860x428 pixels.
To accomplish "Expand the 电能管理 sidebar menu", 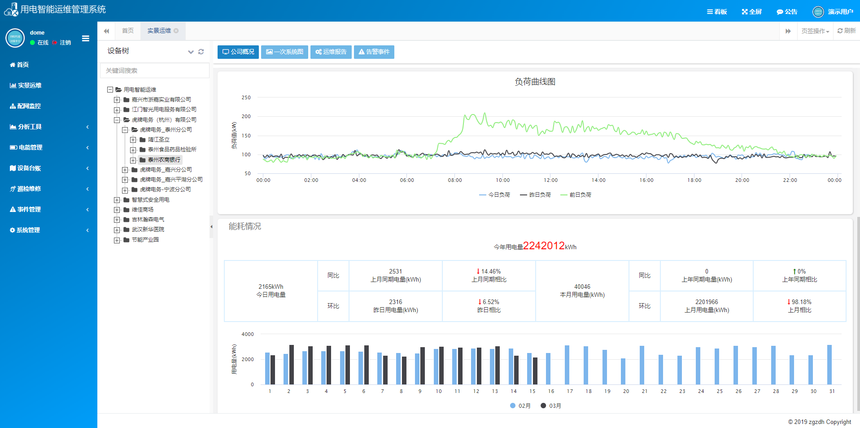I will 48,148.
